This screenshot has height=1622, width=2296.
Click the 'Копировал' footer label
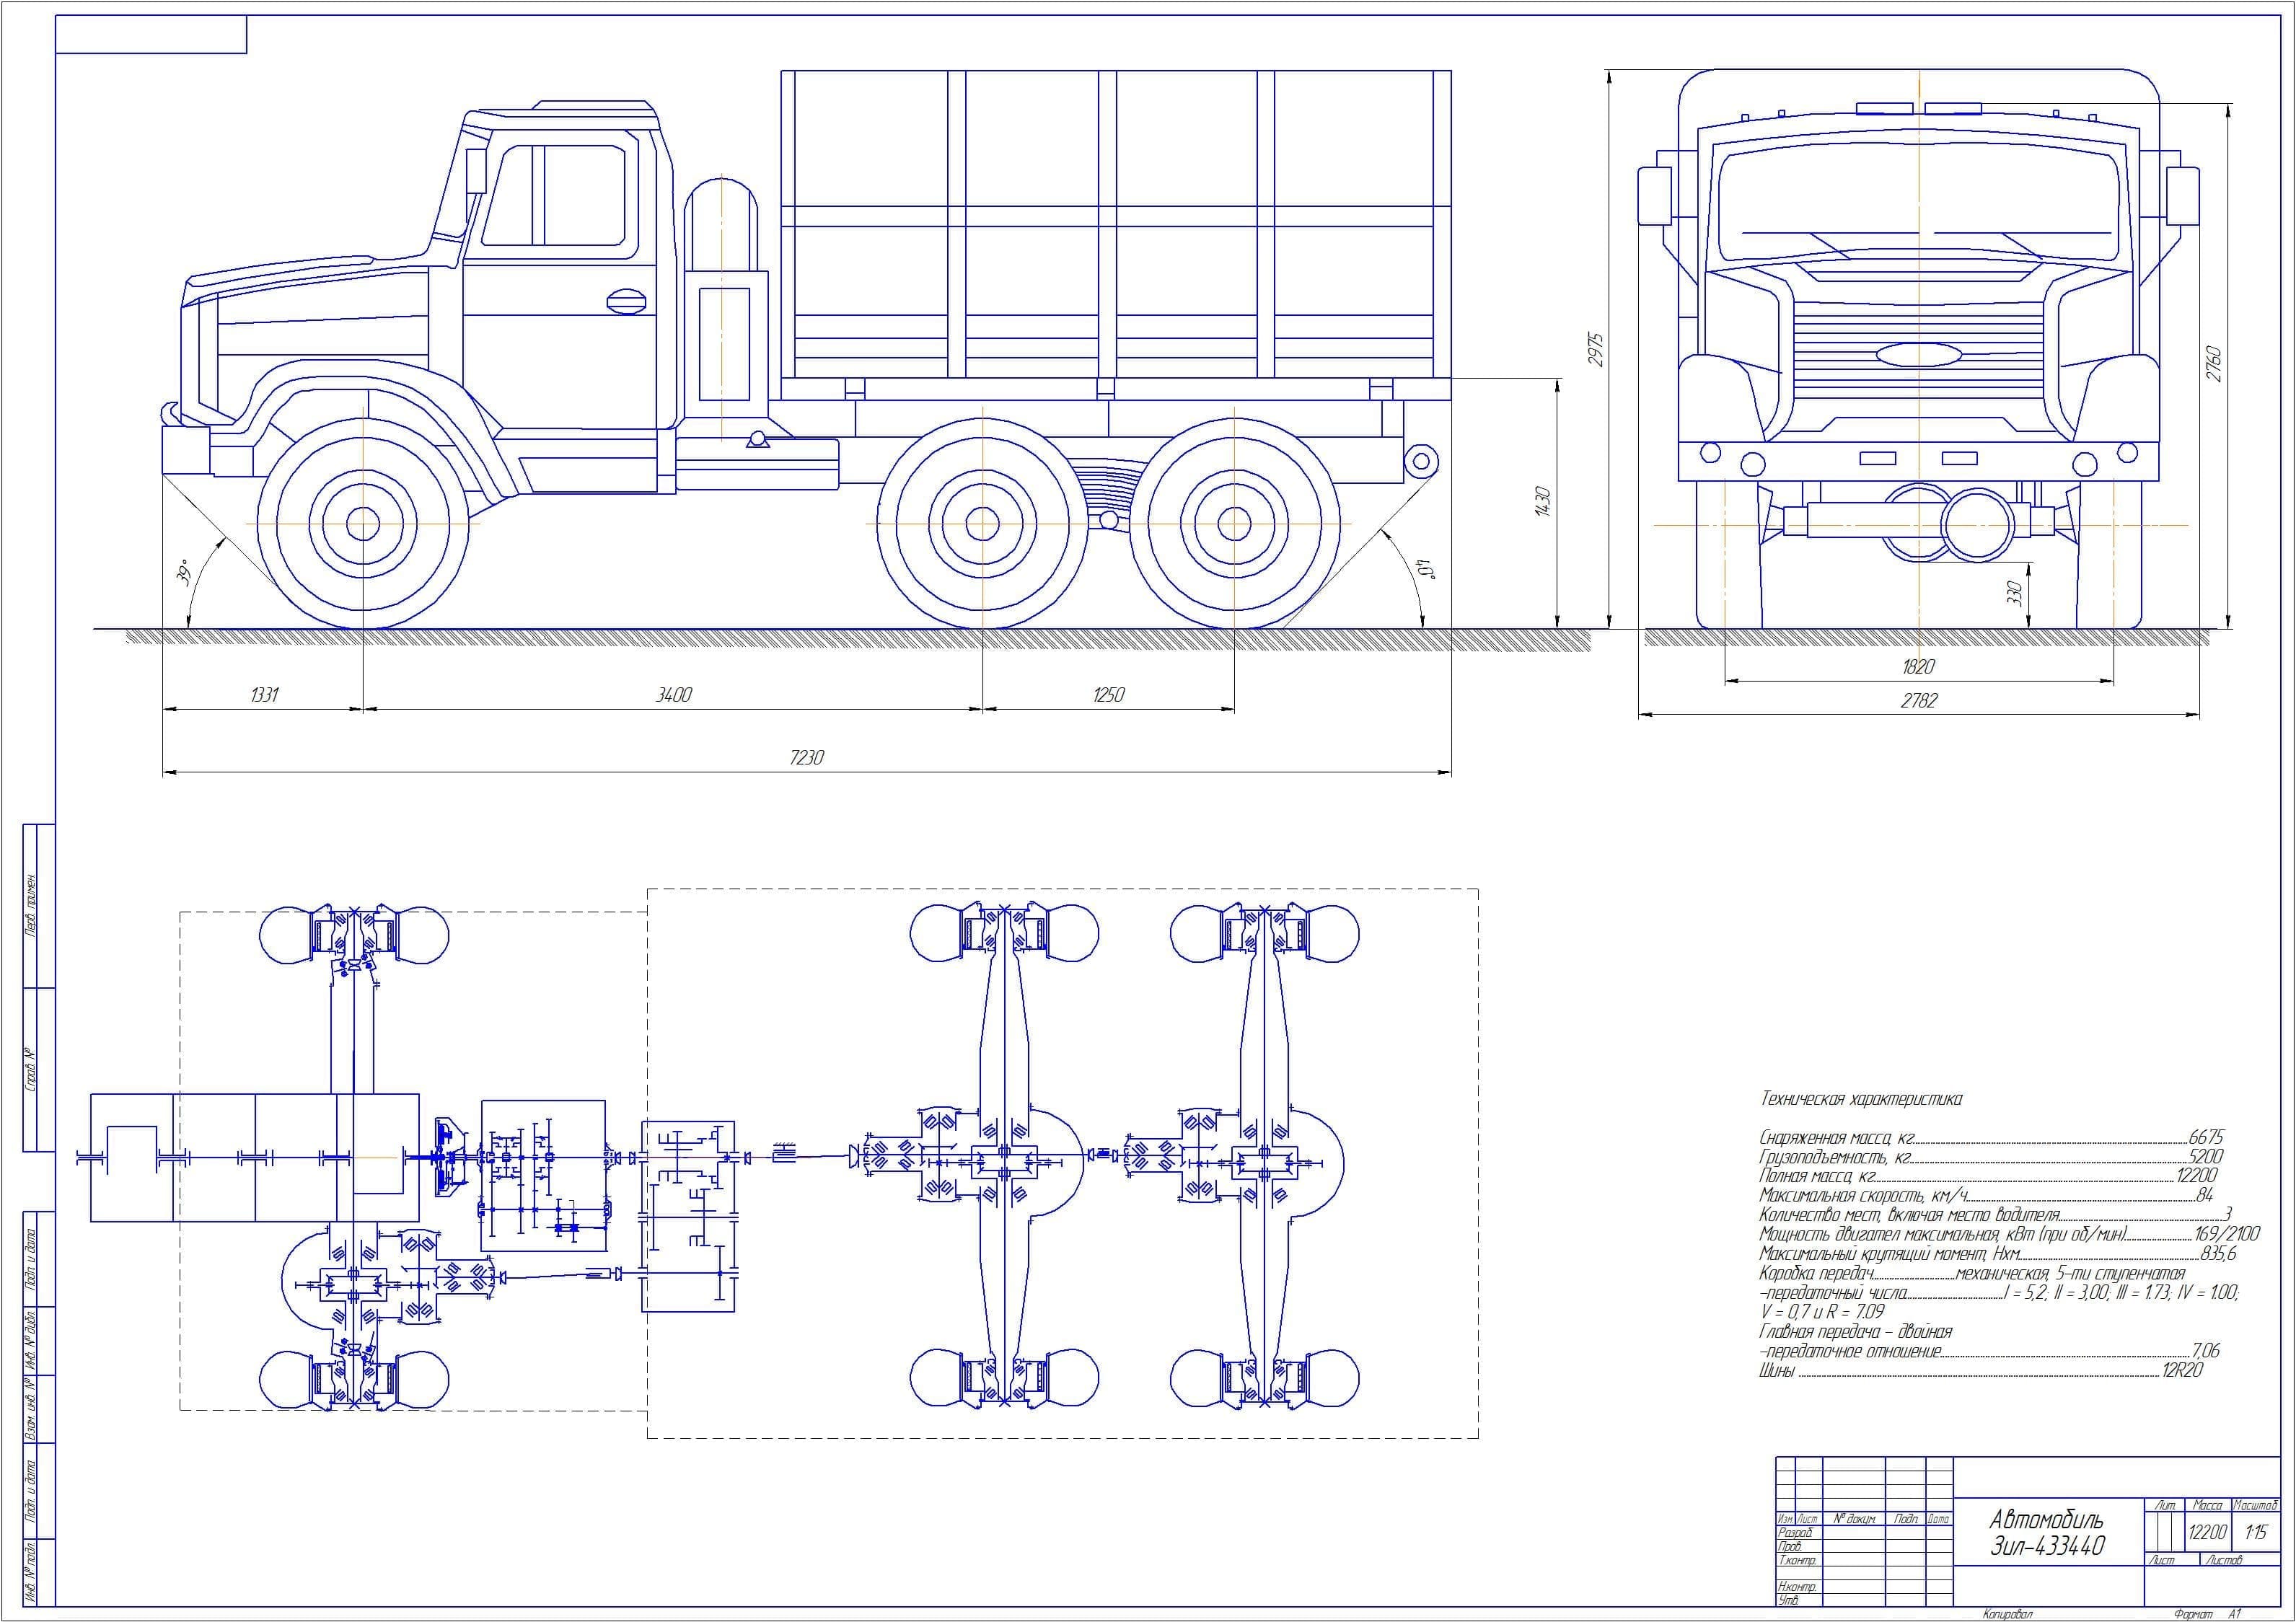click(2008, 1614)
